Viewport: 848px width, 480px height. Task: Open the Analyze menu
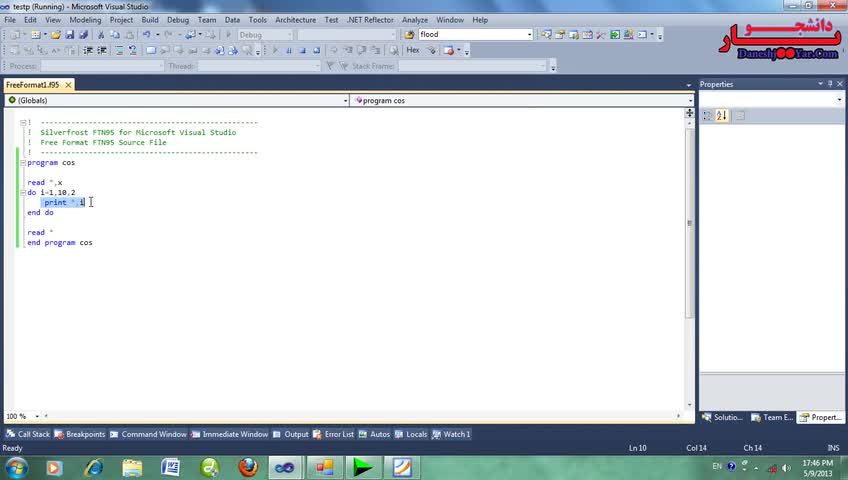(x=415, y=20)
